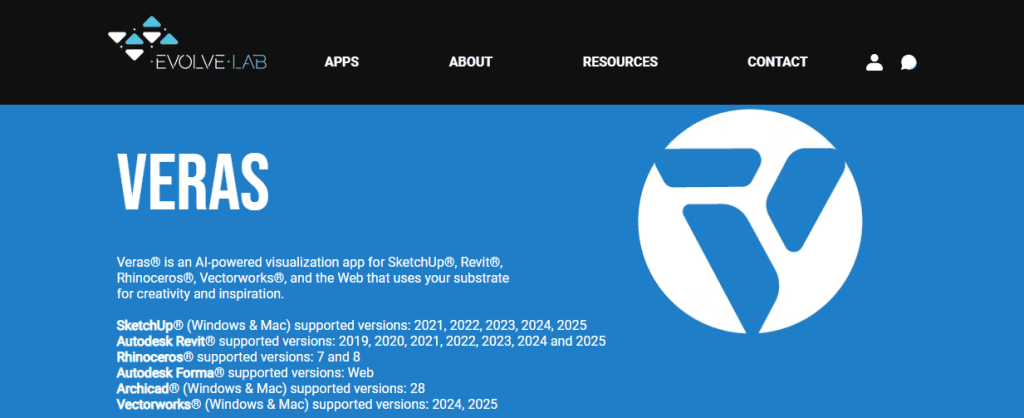The width and height of the screenshot is (1024, 418).
Task: Select the RESOURCES navigation item
Action: 620,62
